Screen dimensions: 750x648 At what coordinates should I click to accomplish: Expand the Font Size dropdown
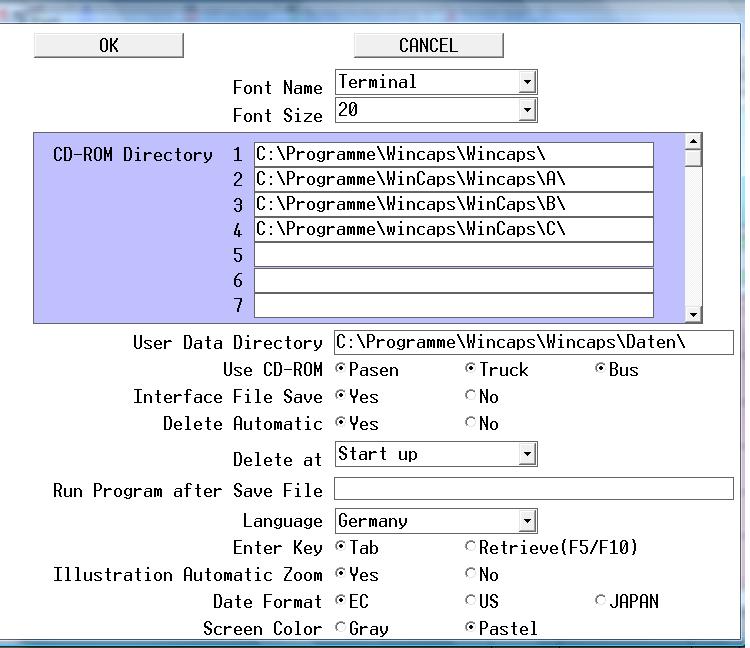pyautogui.click(x=527, y=110)
